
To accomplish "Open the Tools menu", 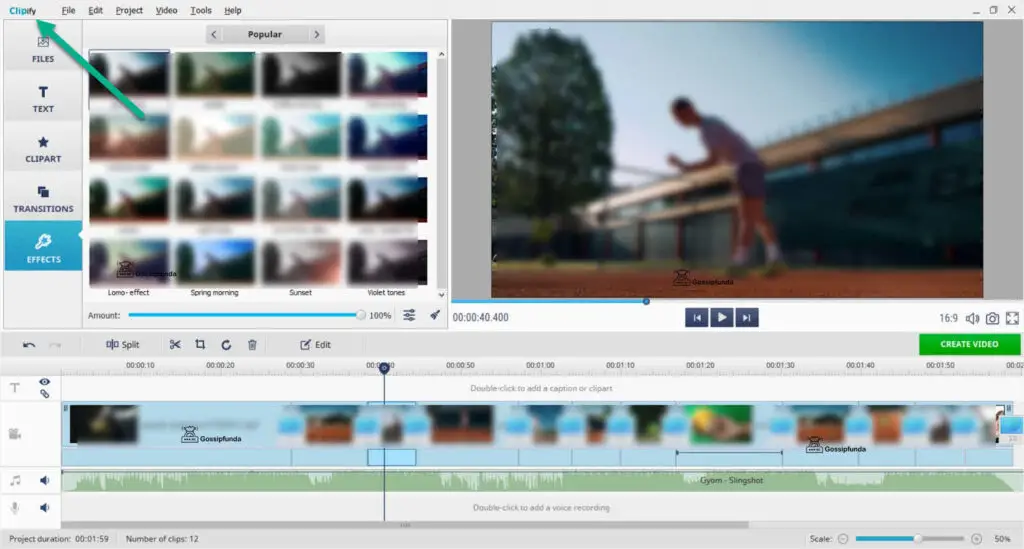I will pos(200,10).
